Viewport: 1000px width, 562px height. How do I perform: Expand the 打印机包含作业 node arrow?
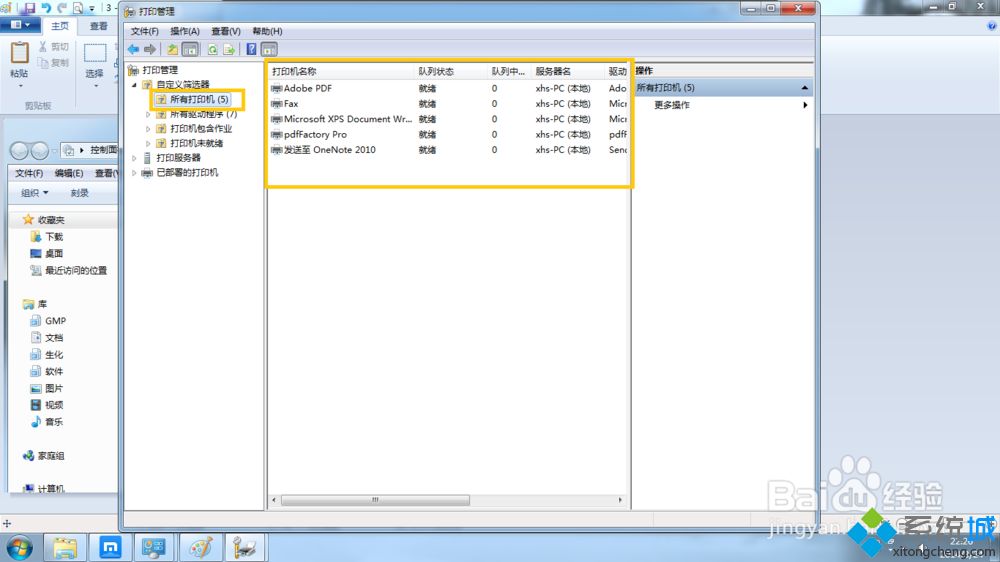click(148, 129)
